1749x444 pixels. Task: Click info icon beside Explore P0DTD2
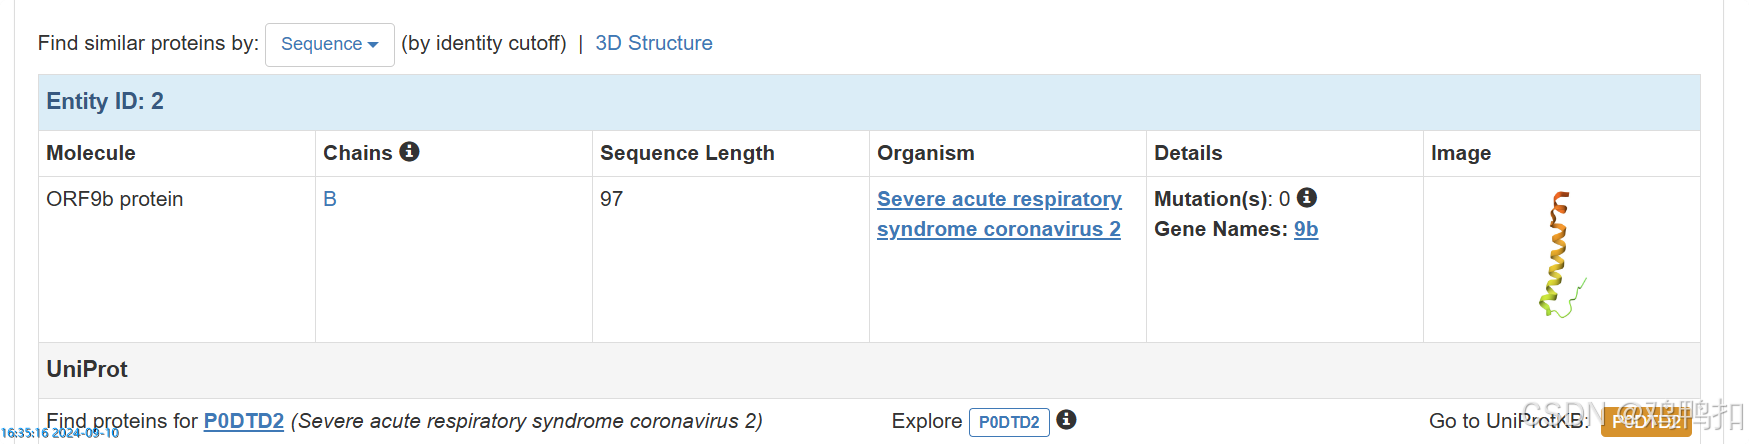tap(1066, 420)
